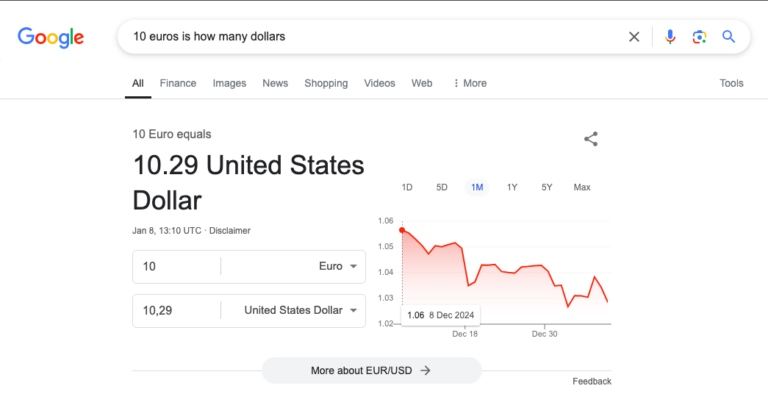Image resolution: width=768 pixels, height=405 pixels.
Task: Click the blue search magnifier icon
Action: click(x=729, y=37)
